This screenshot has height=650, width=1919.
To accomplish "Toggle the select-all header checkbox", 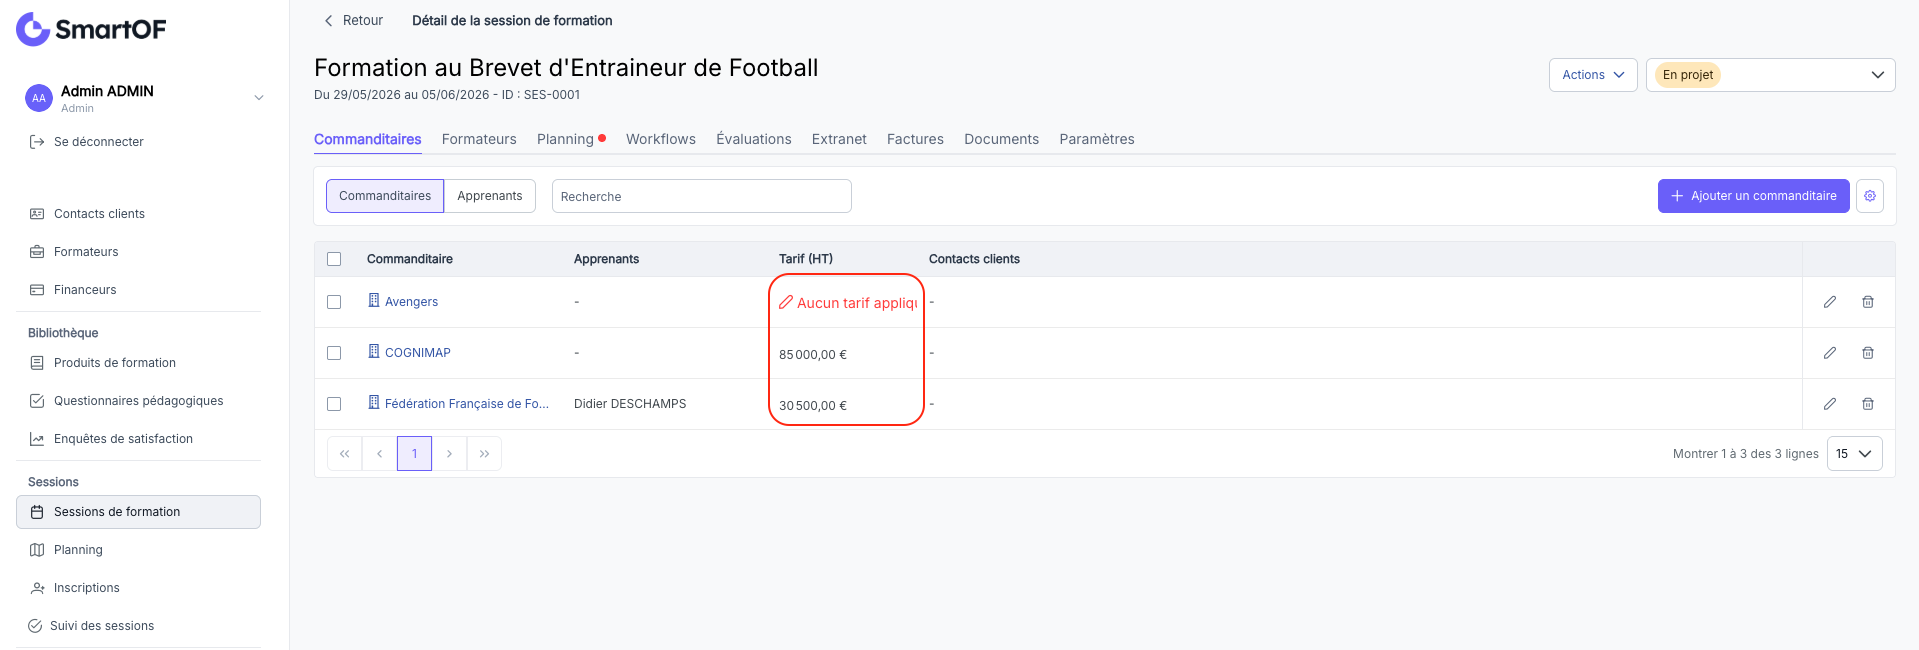I will [x=334, y=259].
